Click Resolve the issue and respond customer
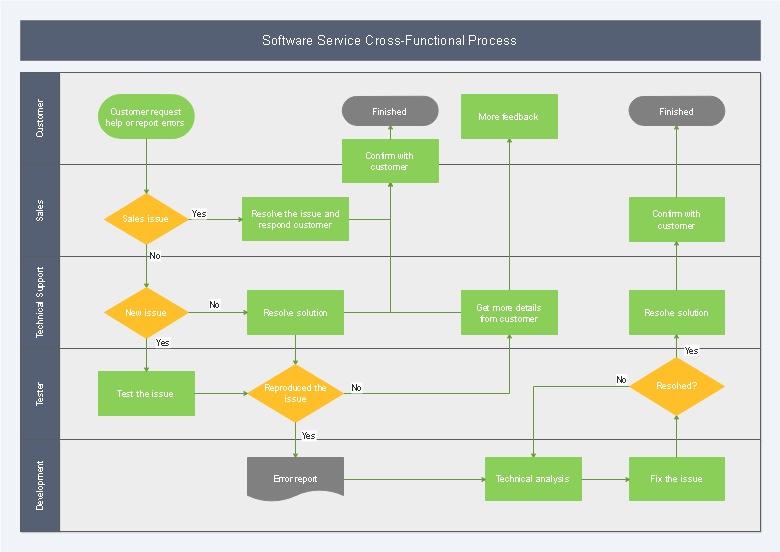 pos(295,219)
